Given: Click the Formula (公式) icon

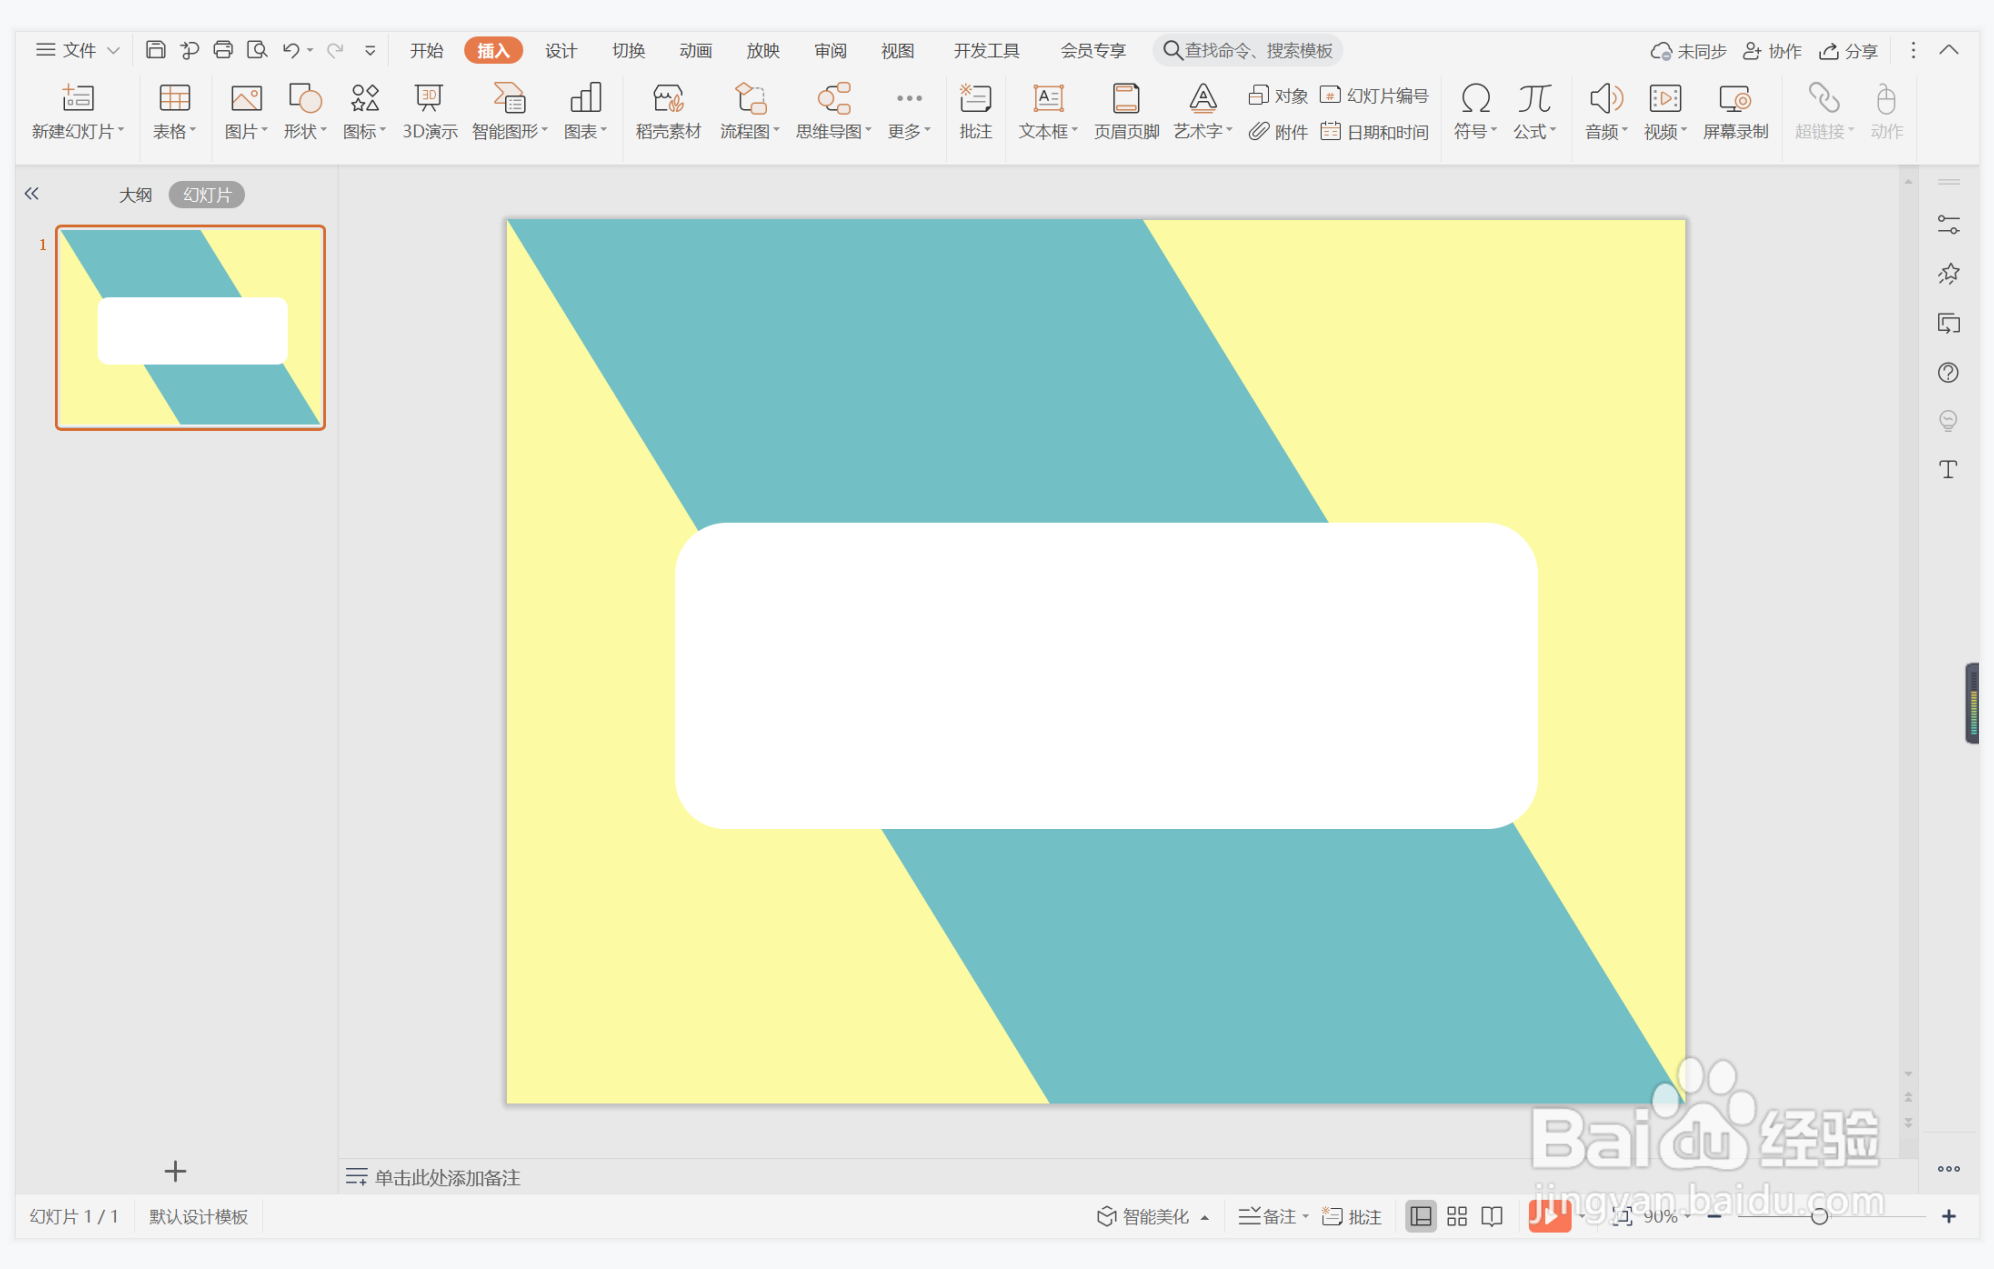Looking at the screenshot, I should point(1534,99).
